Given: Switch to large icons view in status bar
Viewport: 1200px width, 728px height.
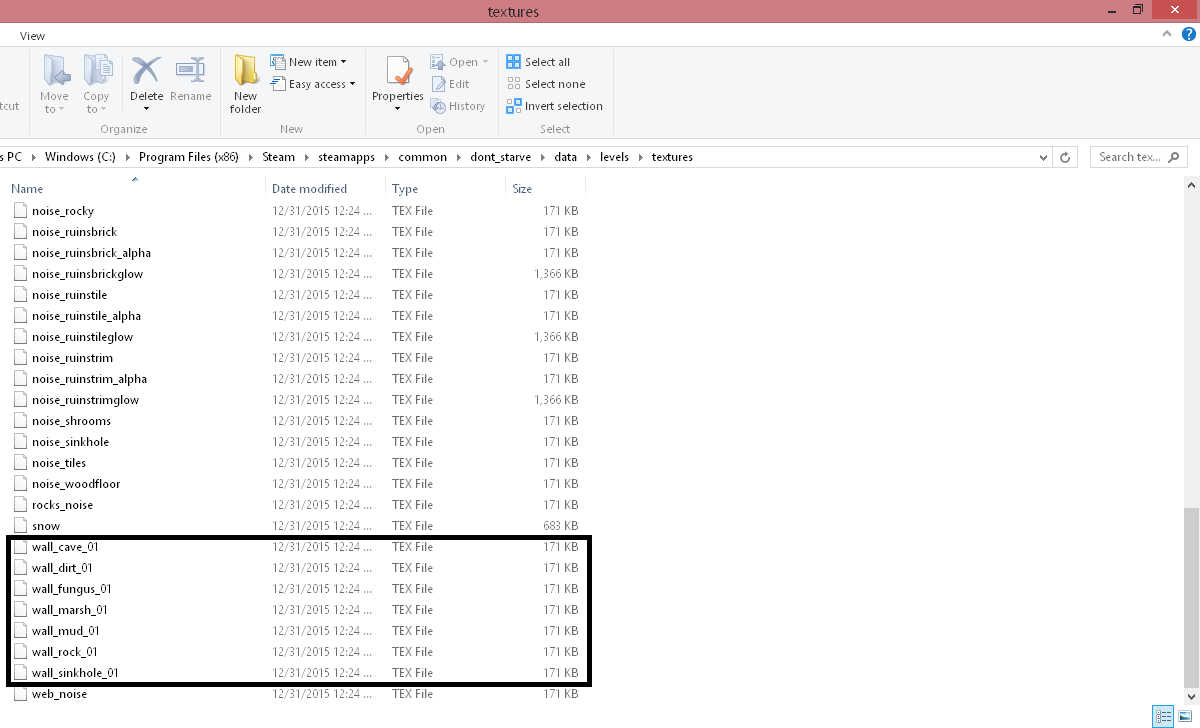Looking at the screenshot, I should (1184, 716).
